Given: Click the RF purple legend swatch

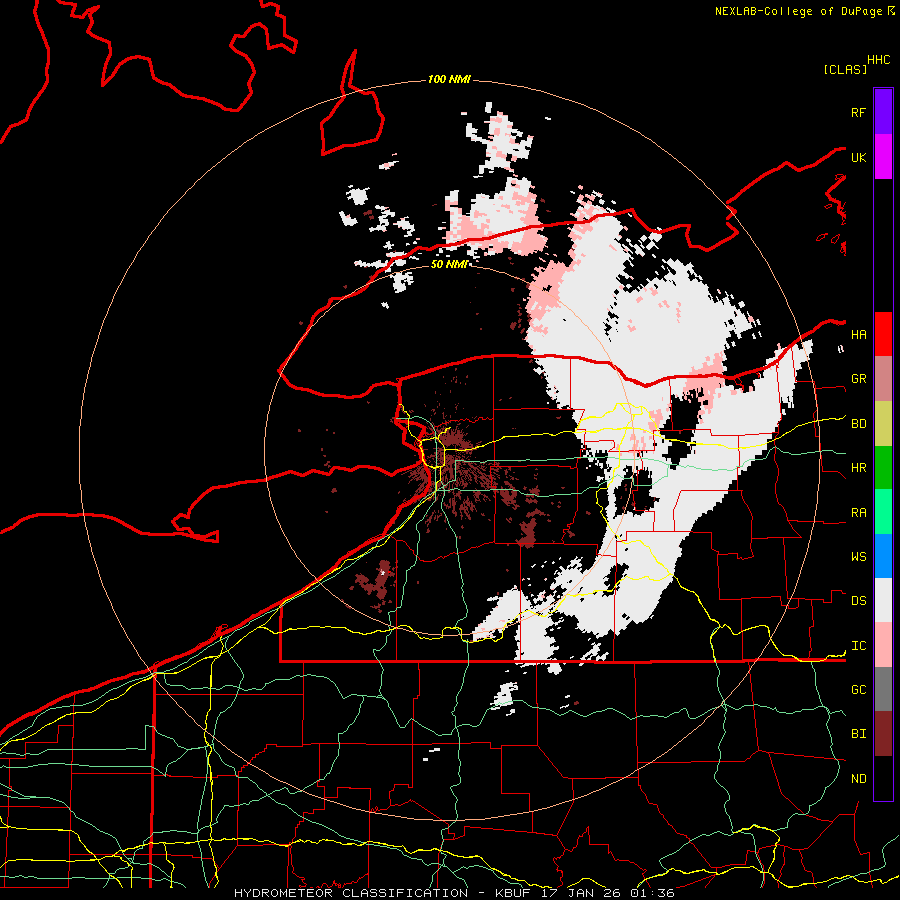Looking at the screenshot, I should pos(883,112).
